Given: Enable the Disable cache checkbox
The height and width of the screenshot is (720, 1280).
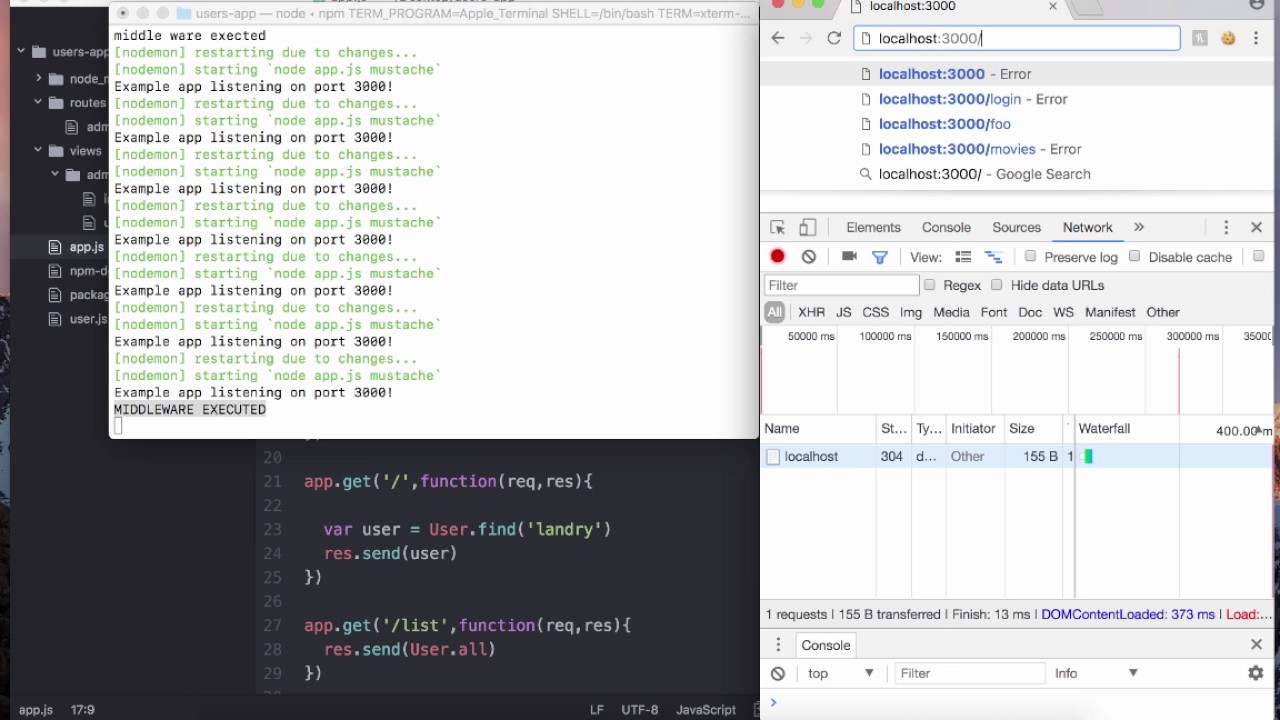Looking at the screenshot, I should (1135, 256).
